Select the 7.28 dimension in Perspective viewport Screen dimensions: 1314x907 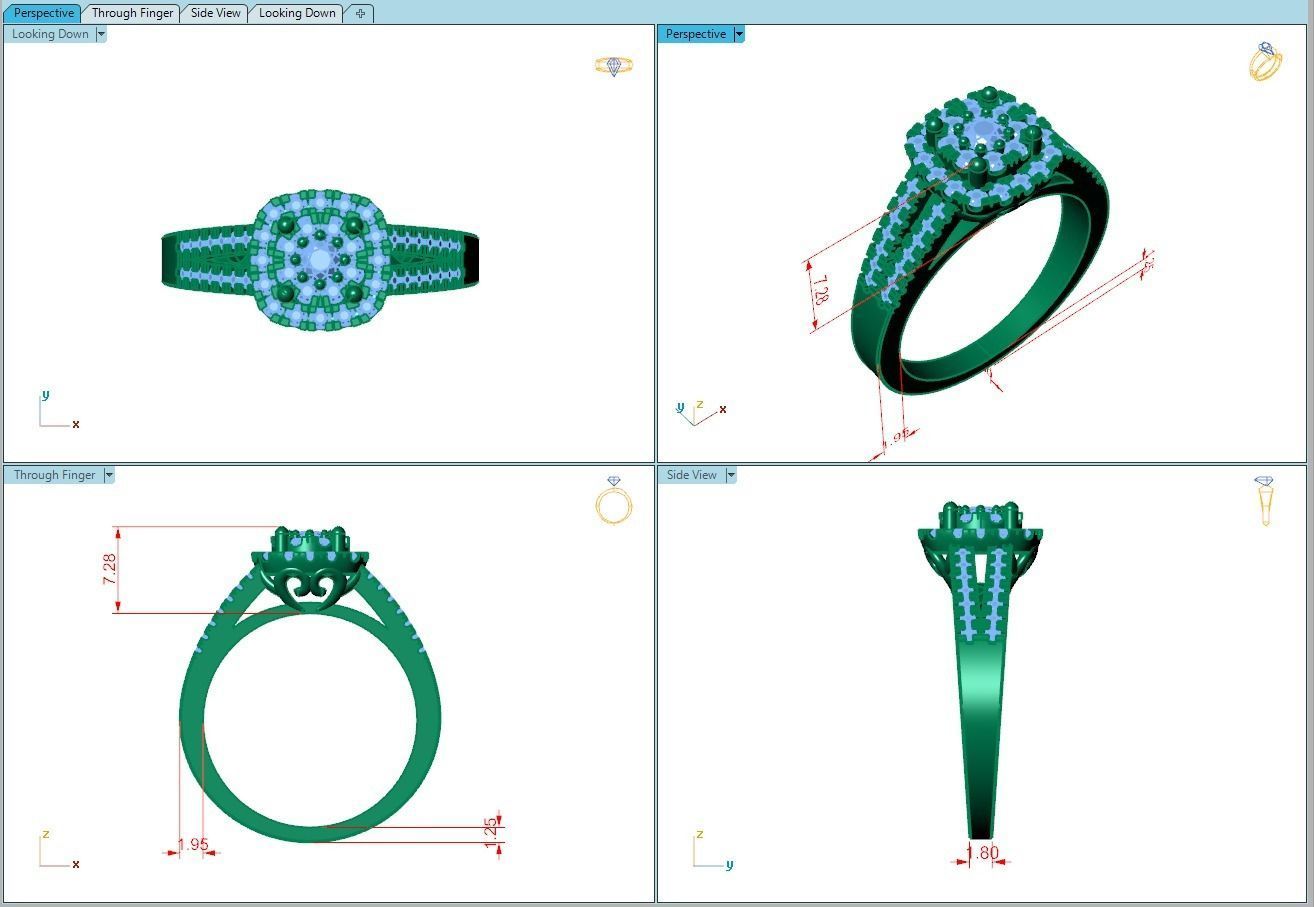tap(821, 290)
